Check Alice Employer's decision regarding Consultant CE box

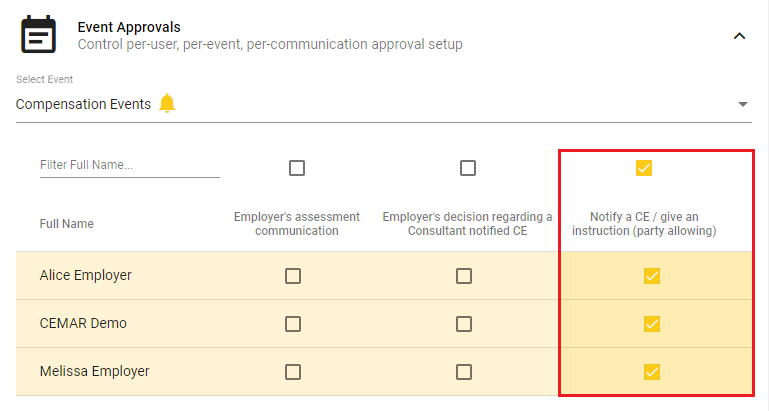[463, 276]
